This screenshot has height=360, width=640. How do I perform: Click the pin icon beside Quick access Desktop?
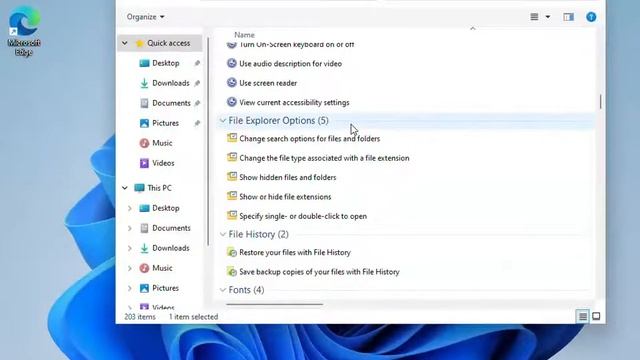197,63
